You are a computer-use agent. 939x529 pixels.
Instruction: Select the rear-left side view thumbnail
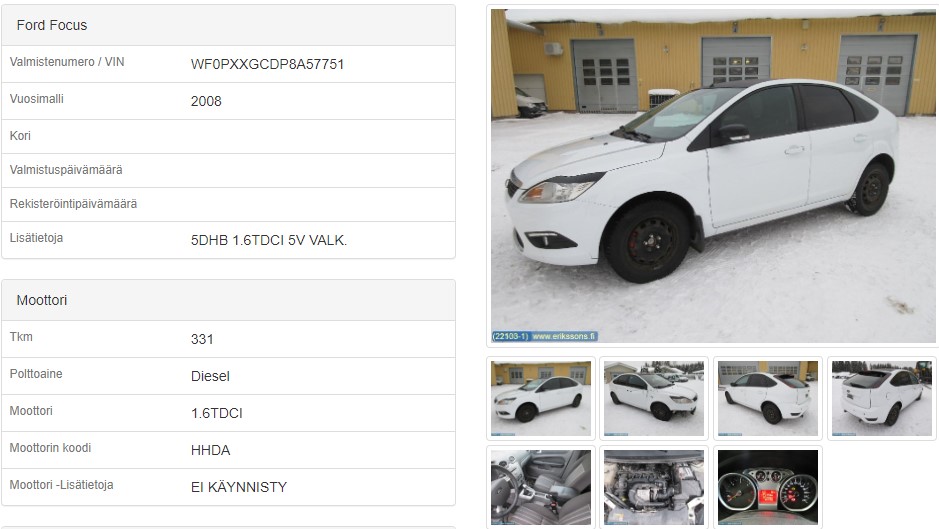tap(768, 398)
